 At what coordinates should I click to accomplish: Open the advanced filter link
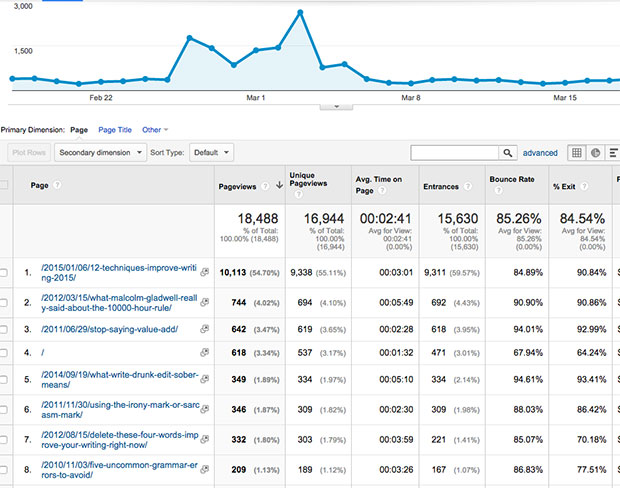540,153
